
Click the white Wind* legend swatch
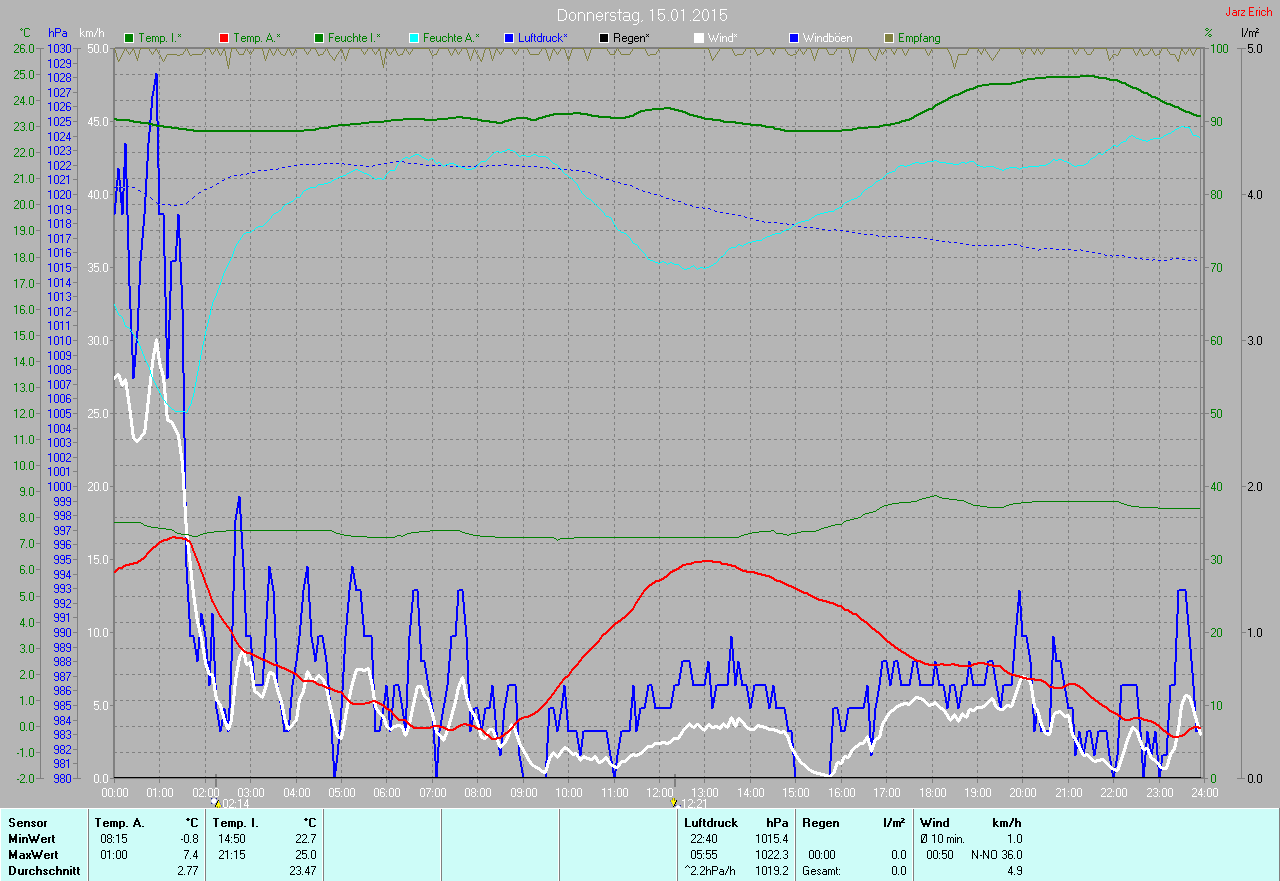[x=699, y=38]
